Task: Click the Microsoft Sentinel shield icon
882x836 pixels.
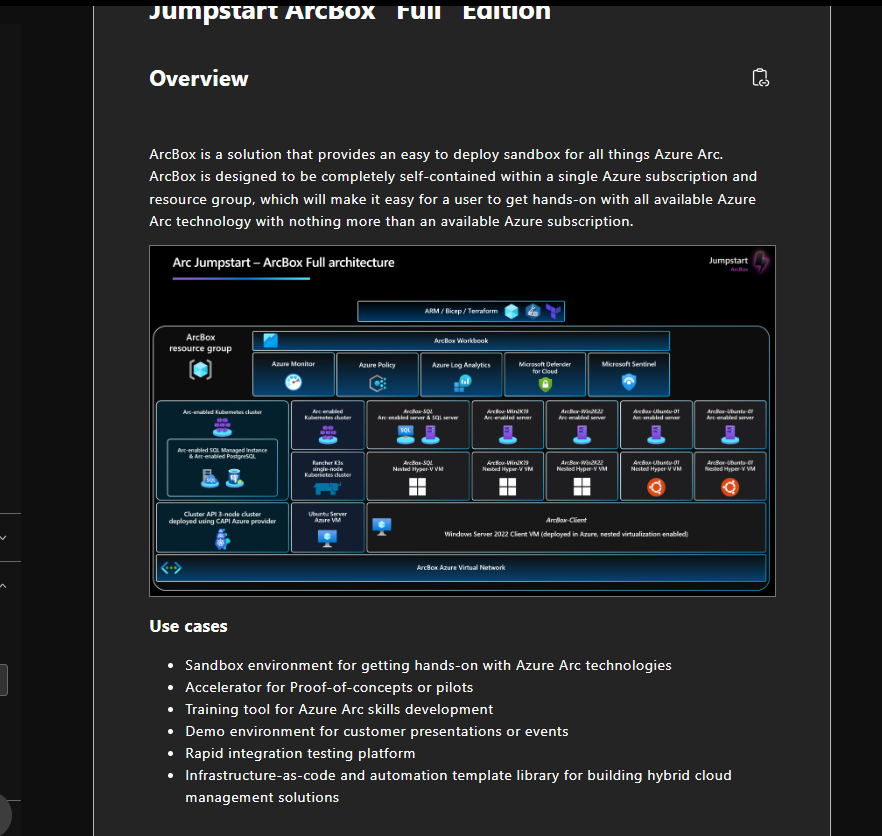Action: click(x=629, y=383)
